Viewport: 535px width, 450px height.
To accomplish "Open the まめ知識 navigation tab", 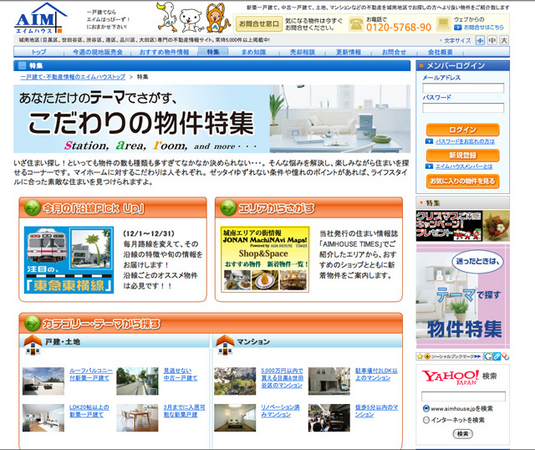I will click(254, 52).
